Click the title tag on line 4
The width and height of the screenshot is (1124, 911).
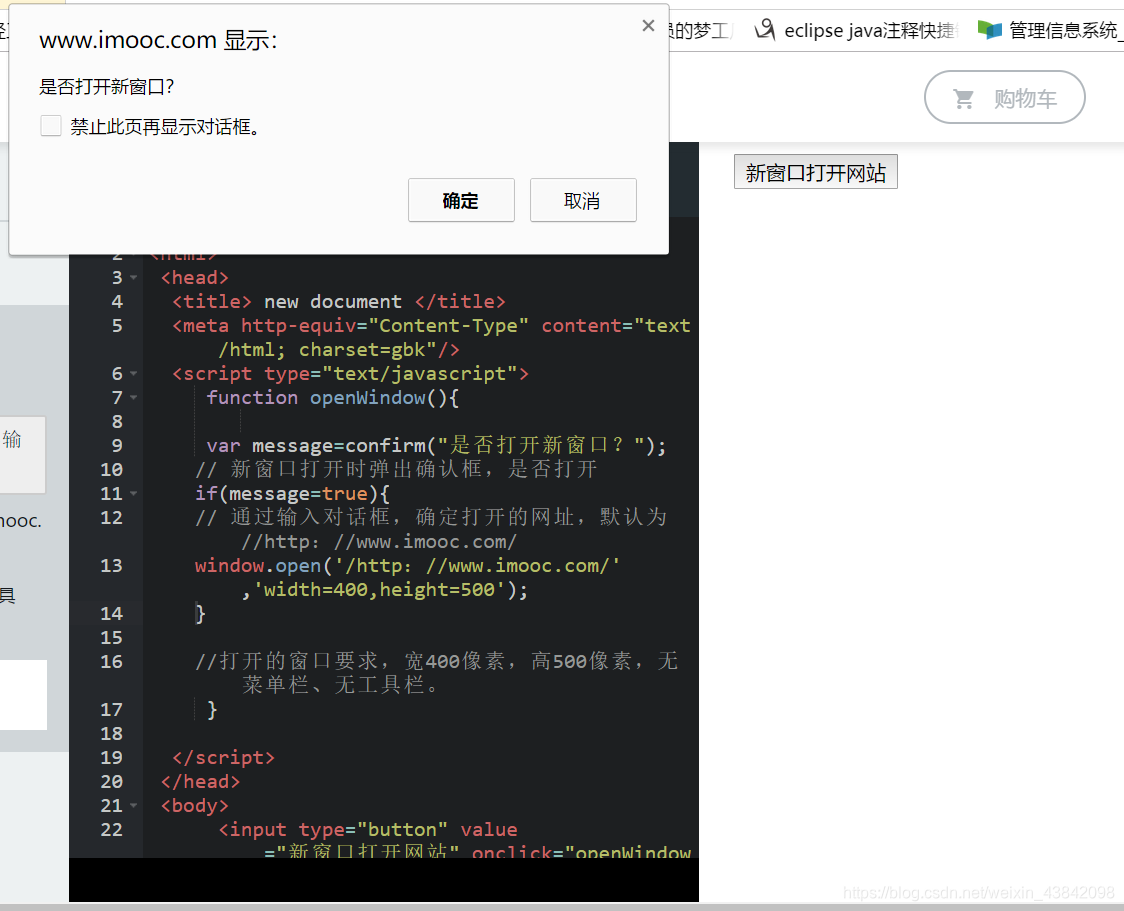[x=338, y=302]
